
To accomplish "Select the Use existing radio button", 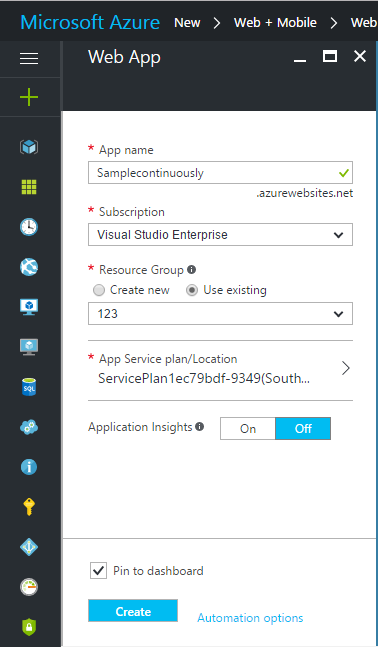I will pos(192,290).
